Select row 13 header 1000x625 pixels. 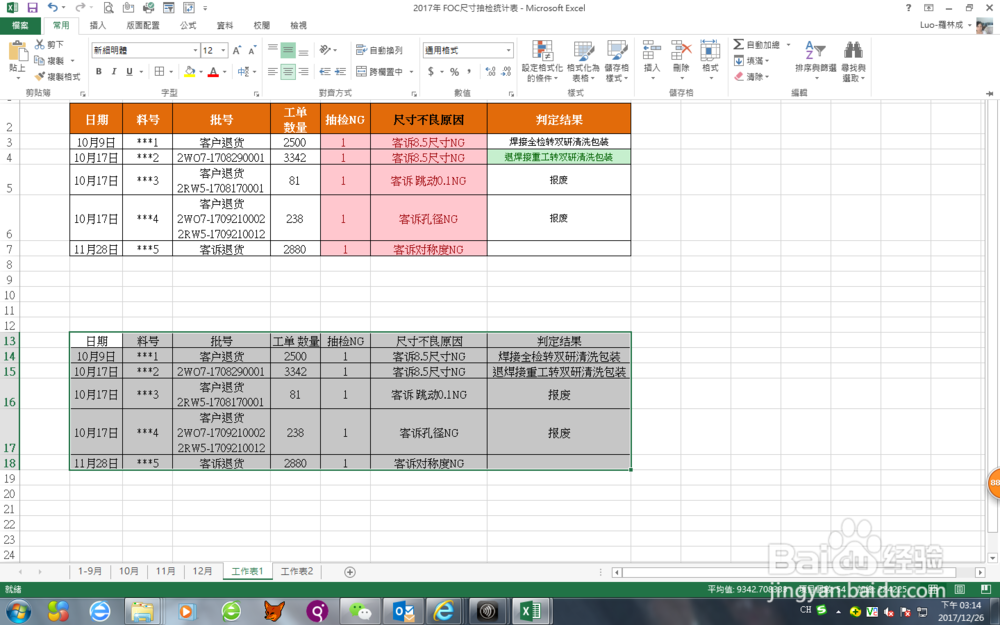[x=10, y=341]
